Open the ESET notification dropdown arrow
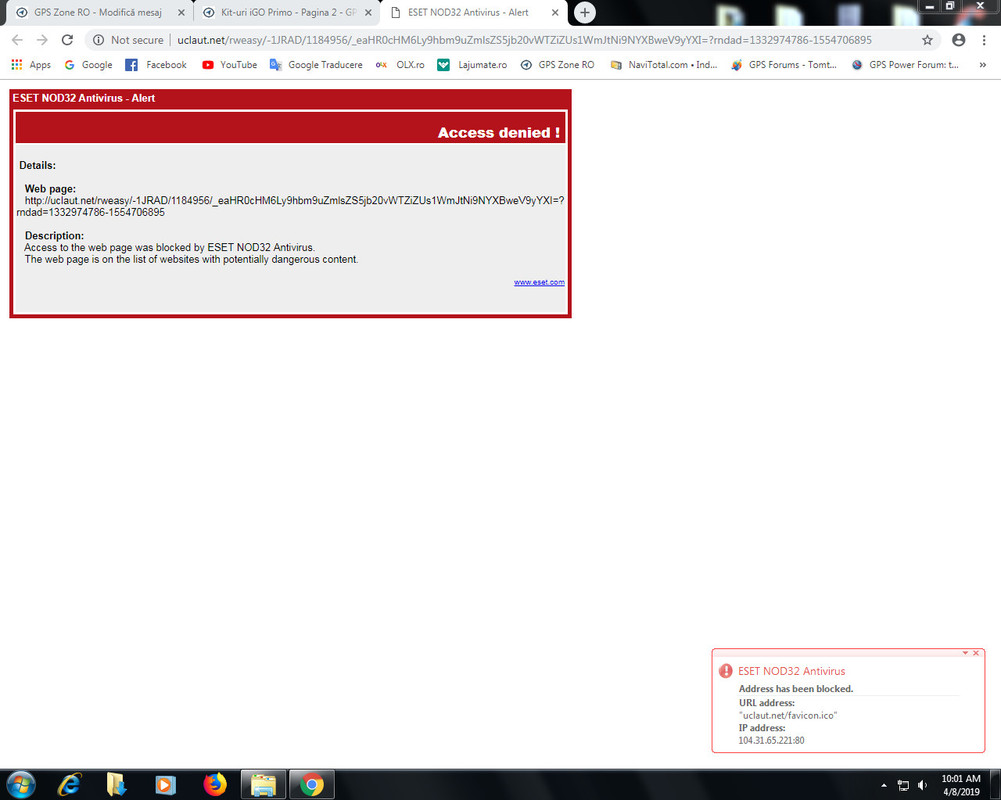 (x=965, y=653)
